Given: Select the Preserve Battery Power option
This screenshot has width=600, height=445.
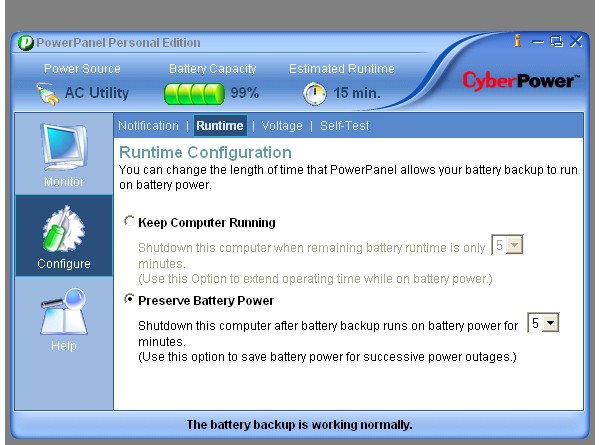Looking at the screenshot, I should click(x=129, y=299).
